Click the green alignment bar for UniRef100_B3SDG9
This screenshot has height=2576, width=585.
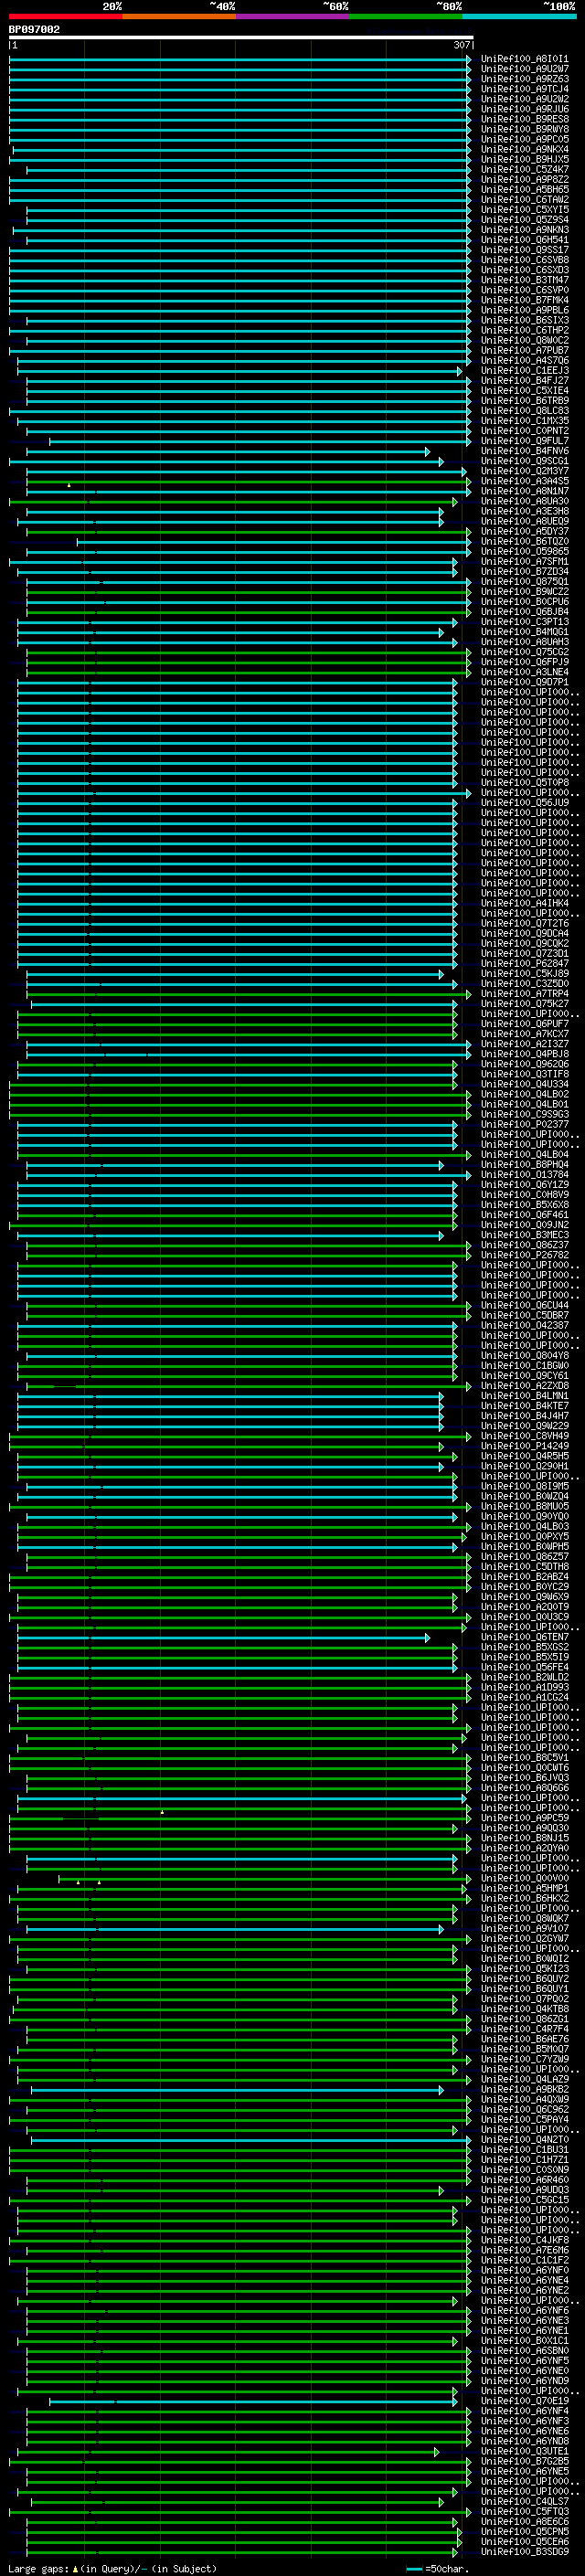tap(241, 2552)
